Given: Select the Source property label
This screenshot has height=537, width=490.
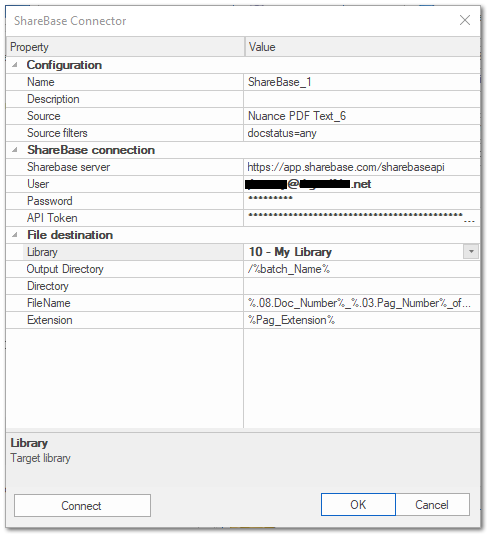Looking at the screenshot, I should pos(43,116).
